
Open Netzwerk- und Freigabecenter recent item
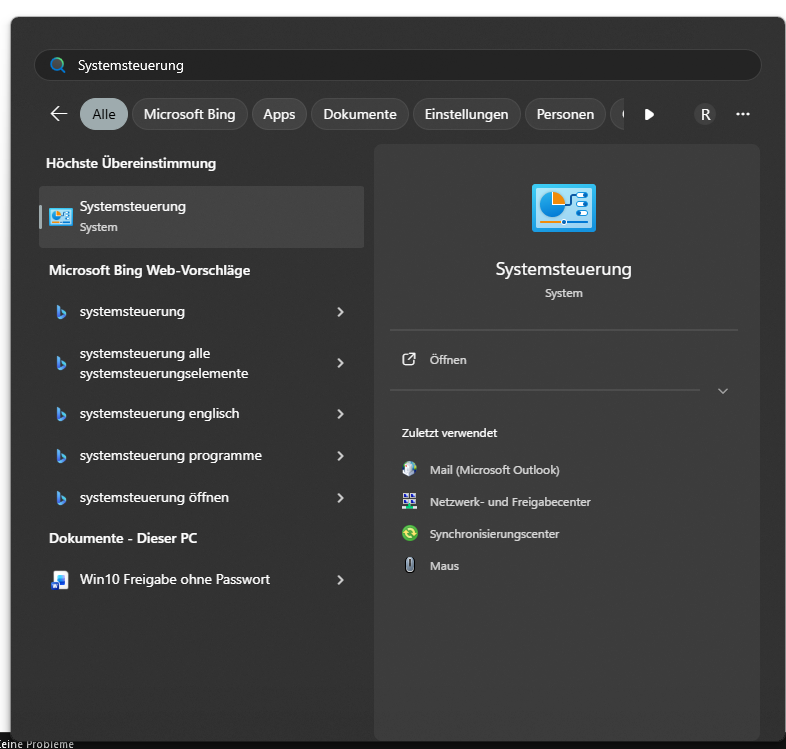(509, 502)
